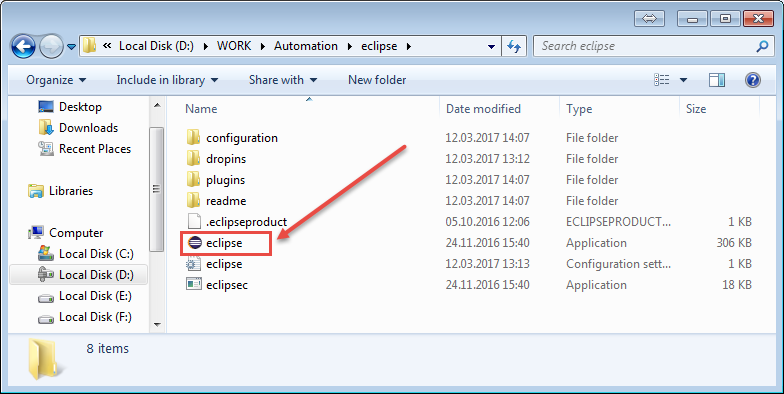This screenshot has height=394, width=784.
Task: Click the large folder icon in details pane
Action: 46,358
